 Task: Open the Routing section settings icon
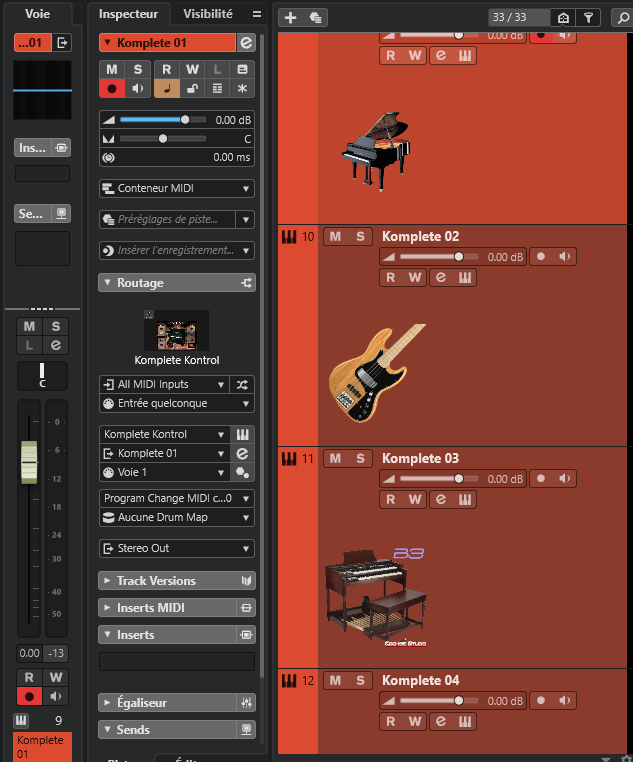246,283
